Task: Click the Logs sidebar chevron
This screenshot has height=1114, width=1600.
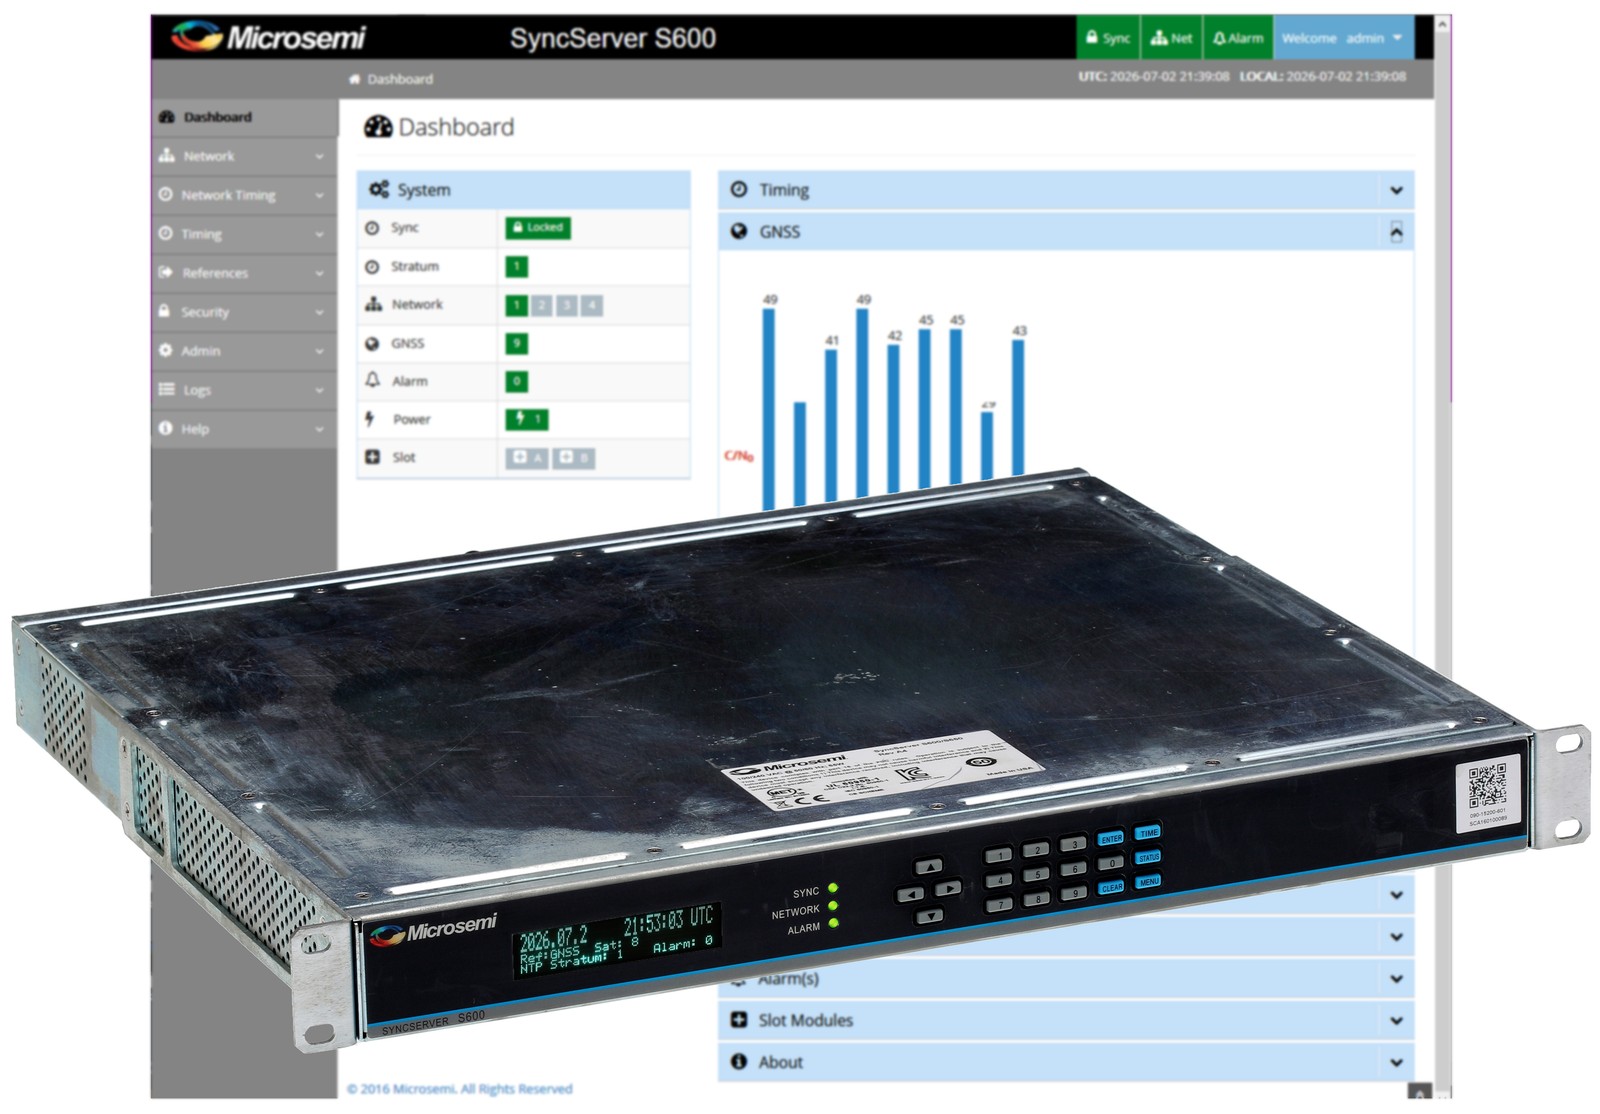Action: click(x=319, y=391)
